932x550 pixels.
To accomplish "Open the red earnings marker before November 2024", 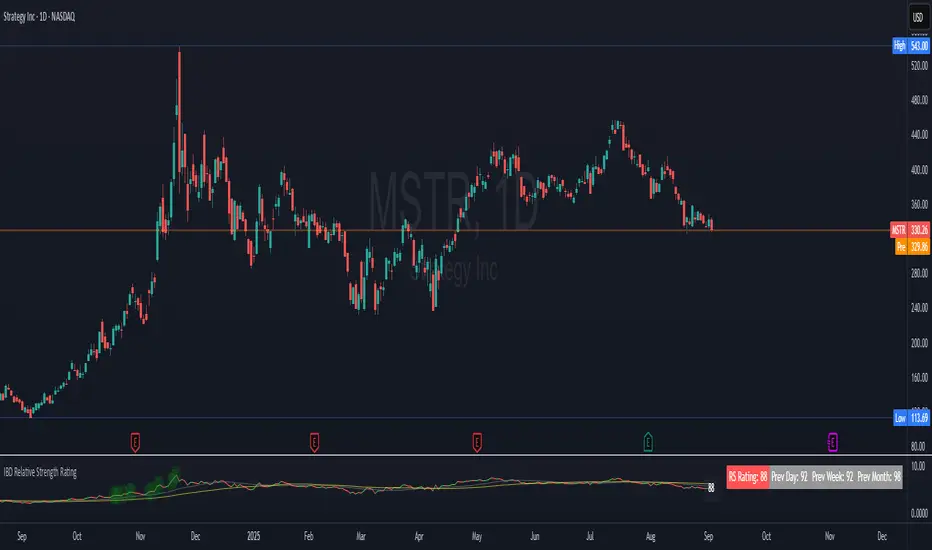I will coord(136,442).
